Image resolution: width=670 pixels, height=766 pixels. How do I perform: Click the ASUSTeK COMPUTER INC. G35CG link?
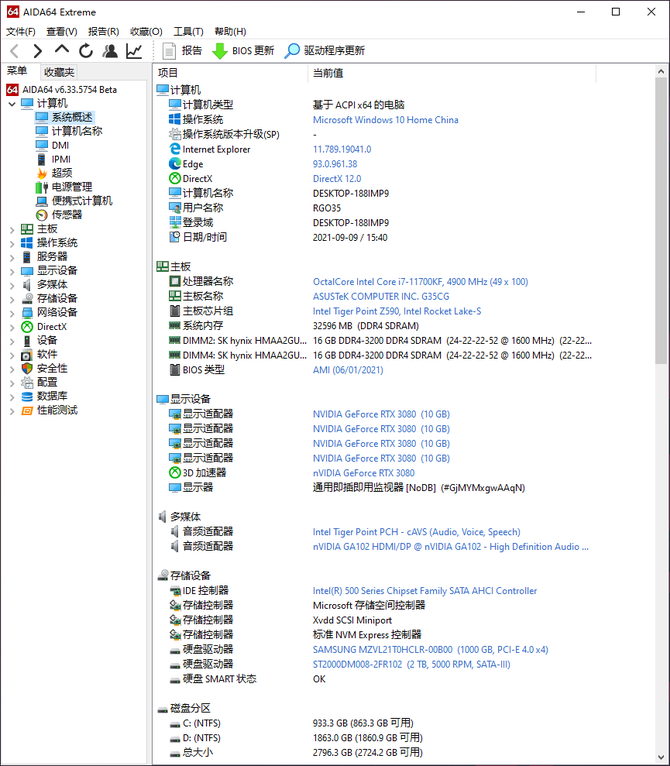(394, 296)
